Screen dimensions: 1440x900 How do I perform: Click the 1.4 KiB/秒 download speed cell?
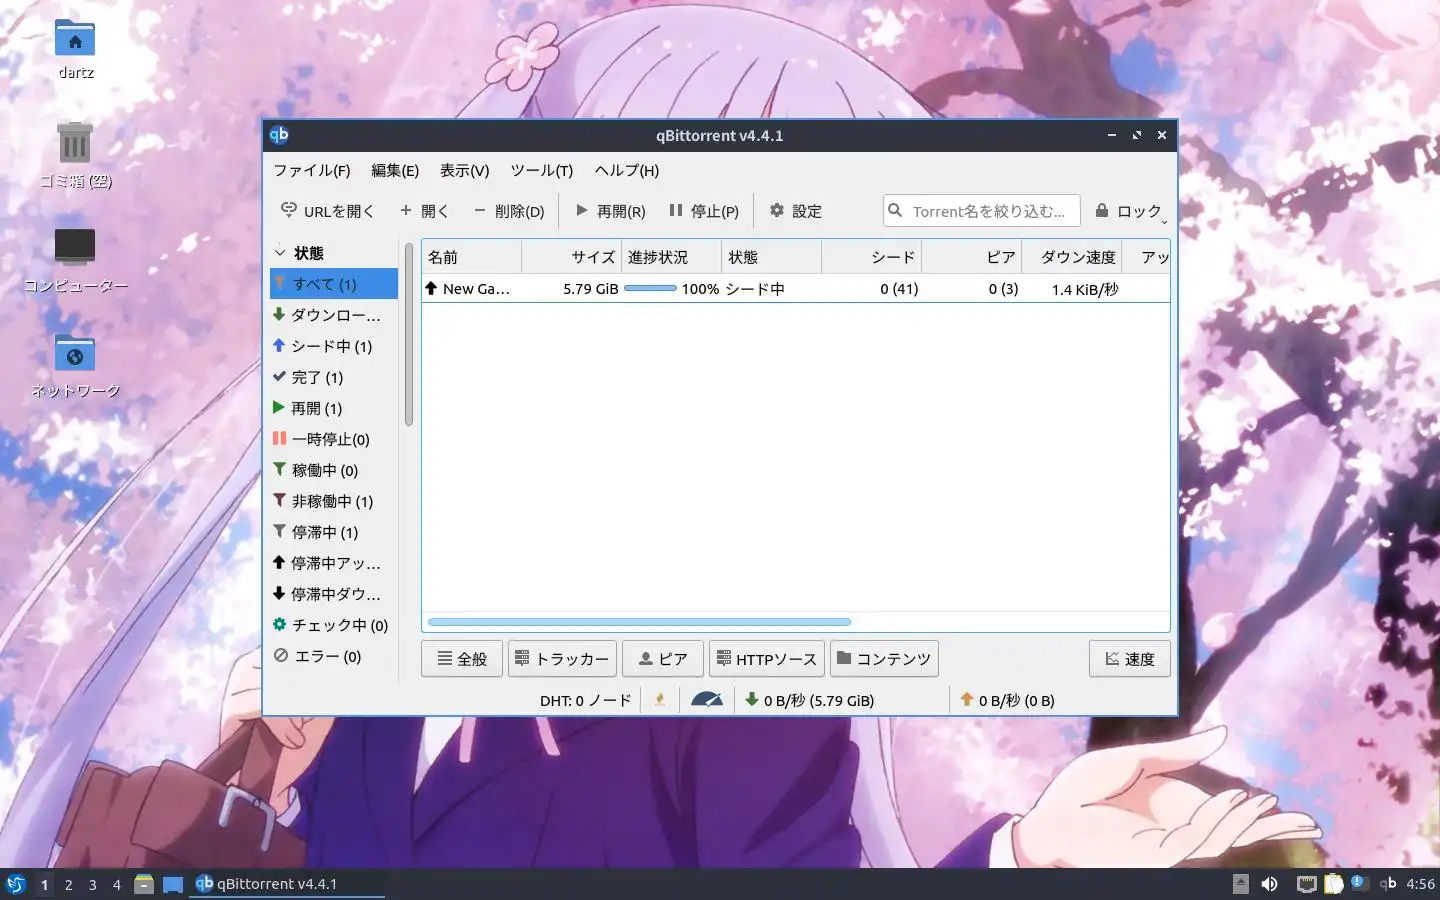[1085, 289]
